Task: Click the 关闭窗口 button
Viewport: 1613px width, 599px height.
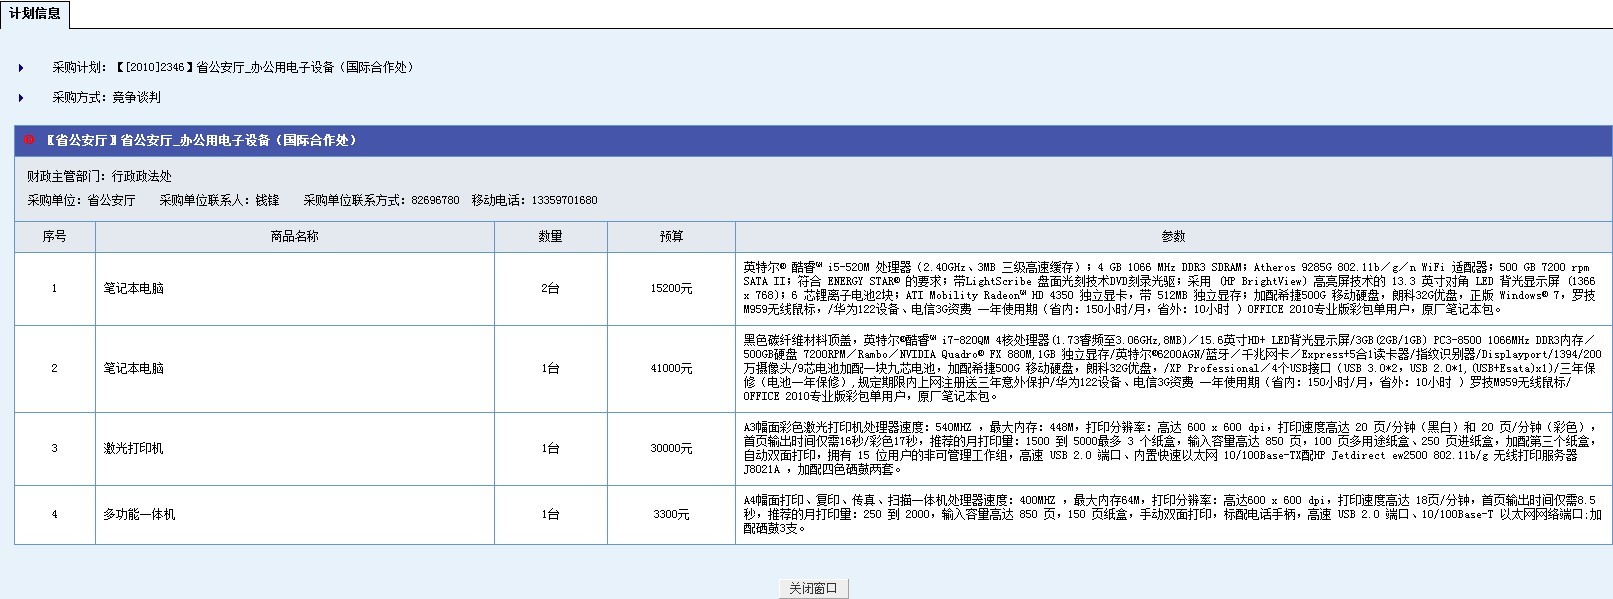Action: (x=813, y=588)
